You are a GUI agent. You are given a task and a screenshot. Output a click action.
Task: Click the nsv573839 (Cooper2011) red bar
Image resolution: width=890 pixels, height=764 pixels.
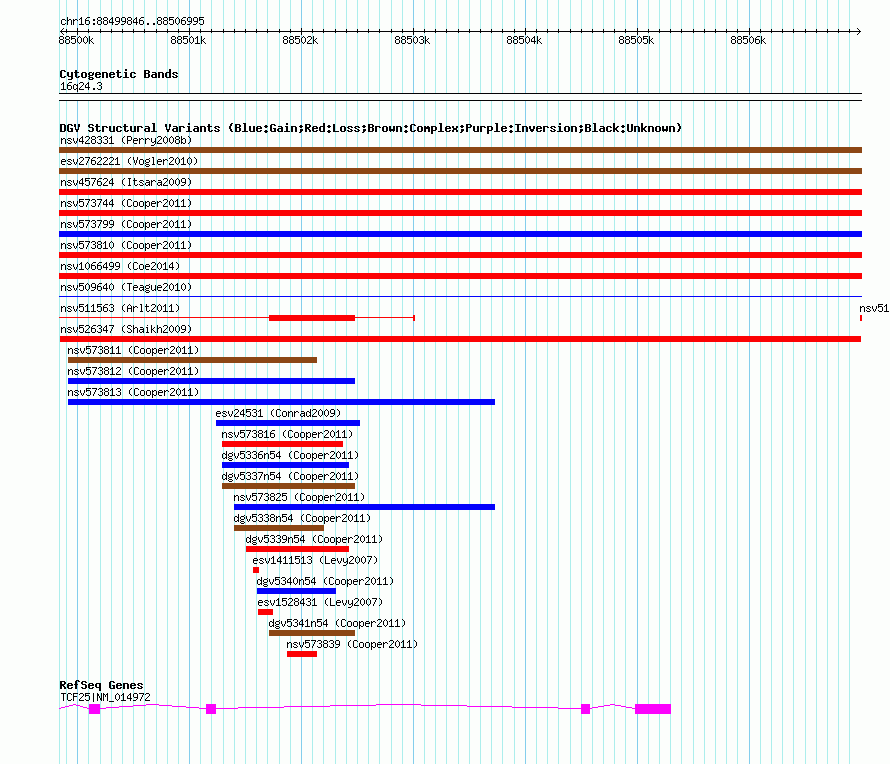point(302,654)
